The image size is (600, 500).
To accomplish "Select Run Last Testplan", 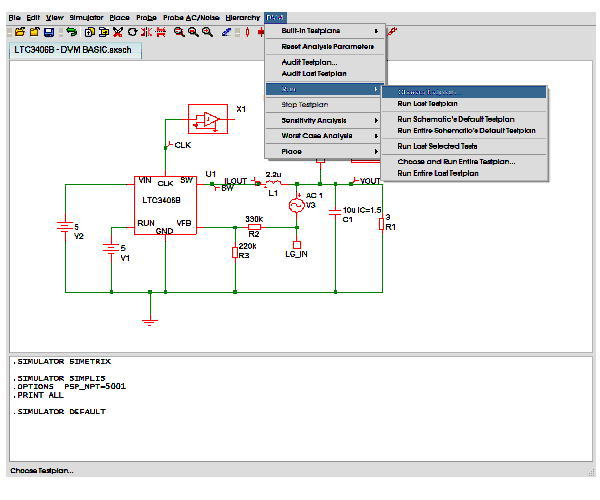I will click(428, 103).
